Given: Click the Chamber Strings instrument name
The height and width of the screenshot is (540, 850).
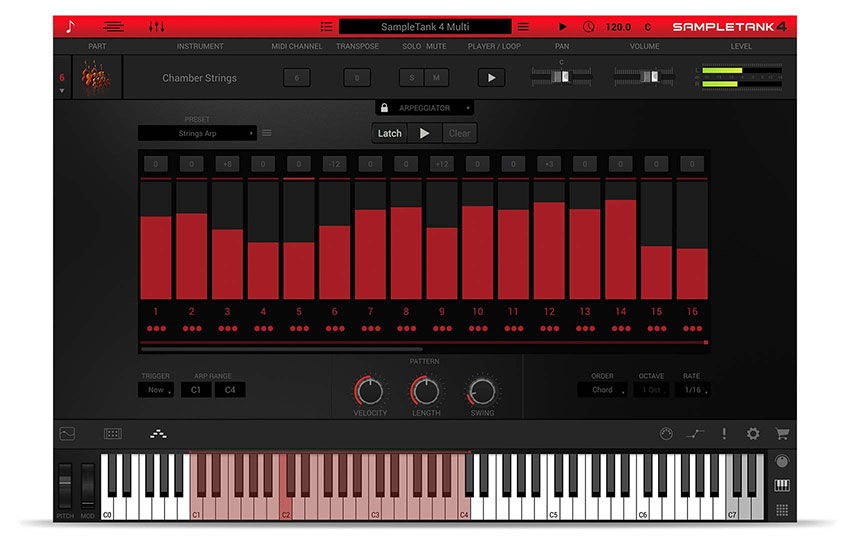Looking at the screenshot, I should (199, 78).
